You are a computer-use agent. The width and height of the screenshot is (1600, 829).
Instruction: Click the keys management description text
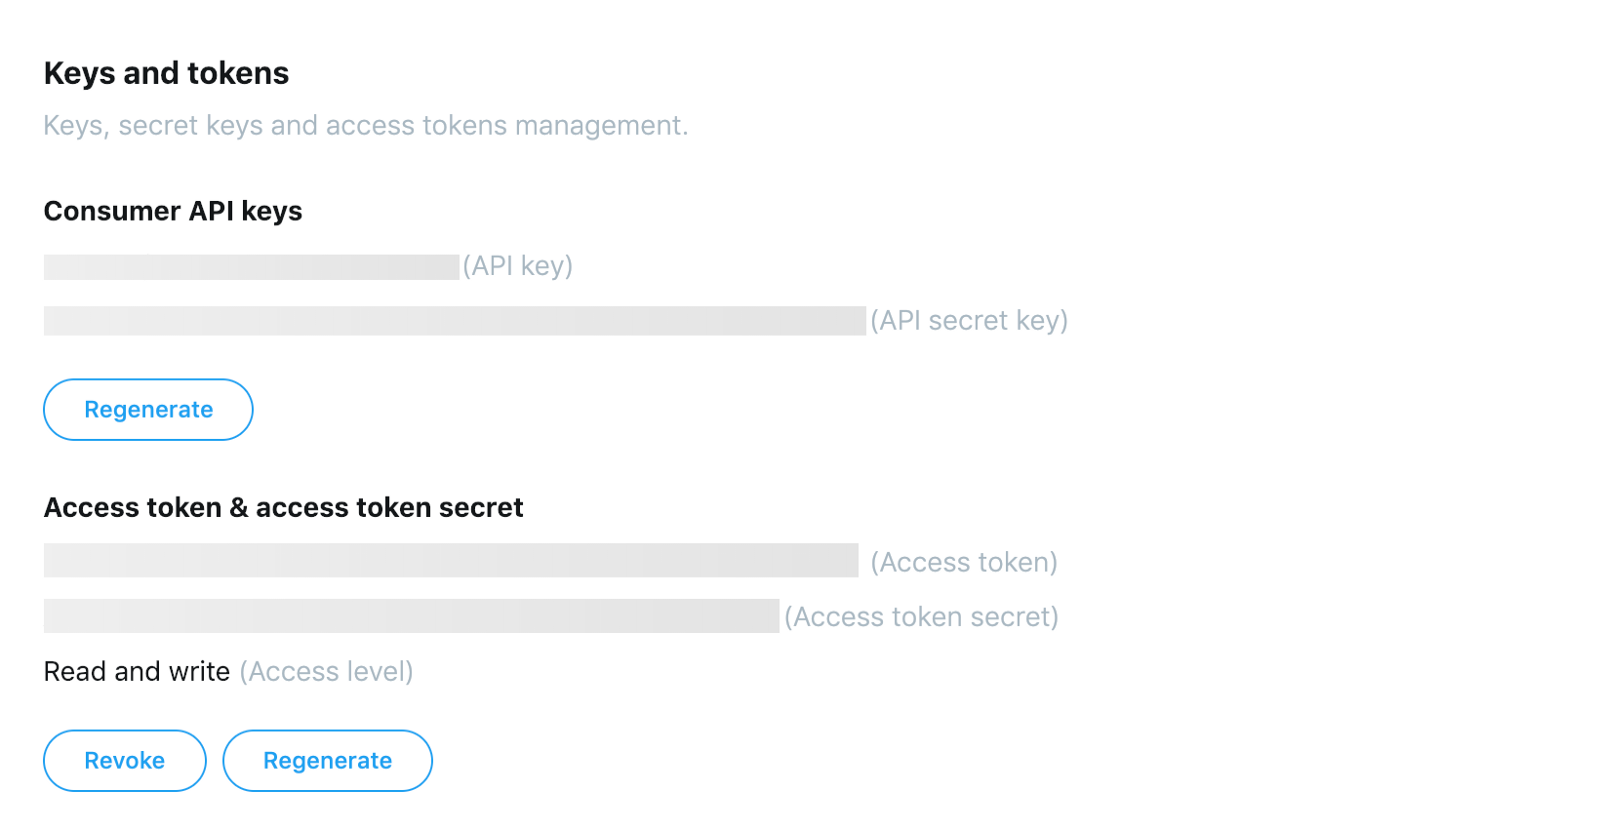(365, 126)
